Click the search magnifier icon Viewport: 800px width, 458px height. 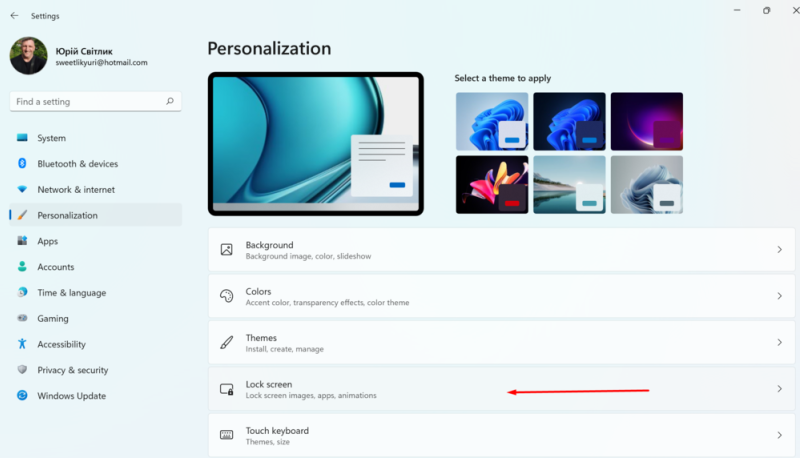(x=170, y=101)
